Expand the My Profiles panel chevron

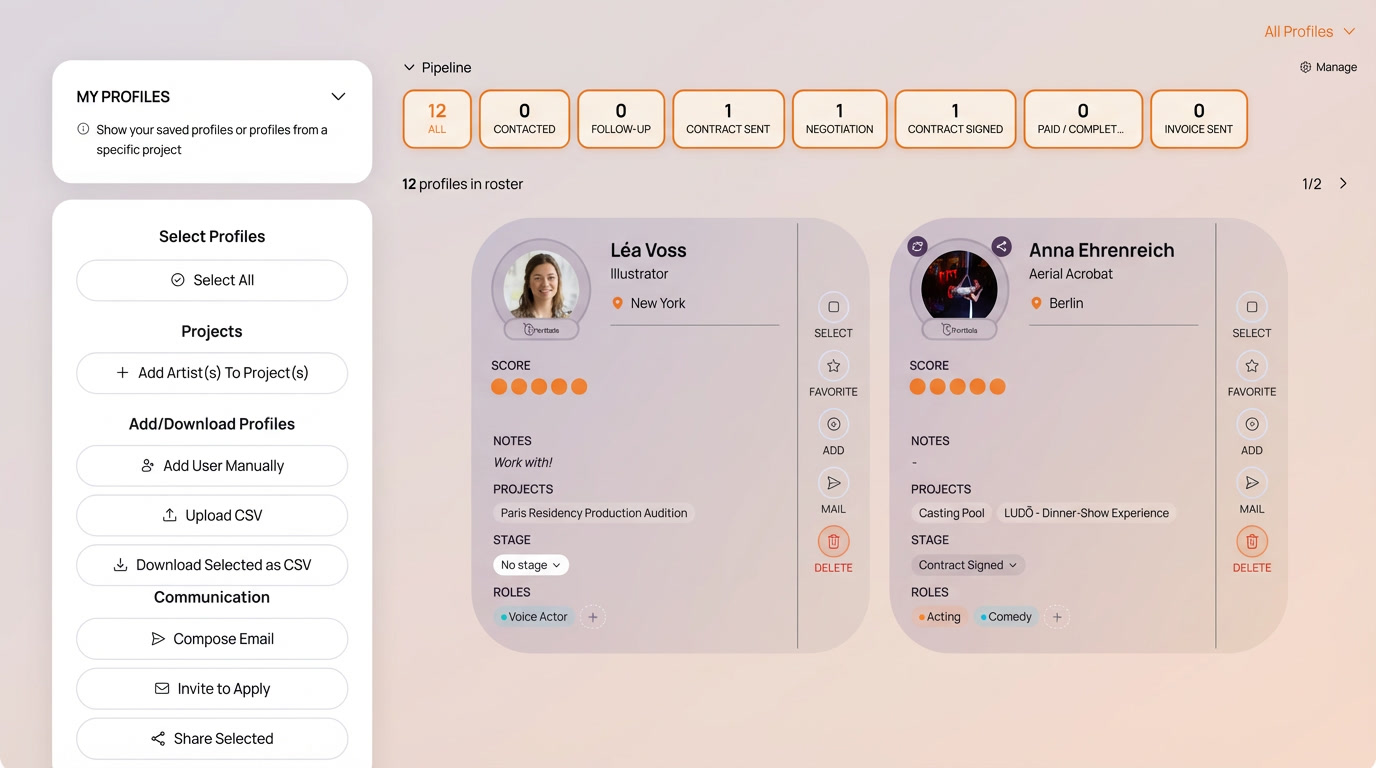(x=338, y=97)
